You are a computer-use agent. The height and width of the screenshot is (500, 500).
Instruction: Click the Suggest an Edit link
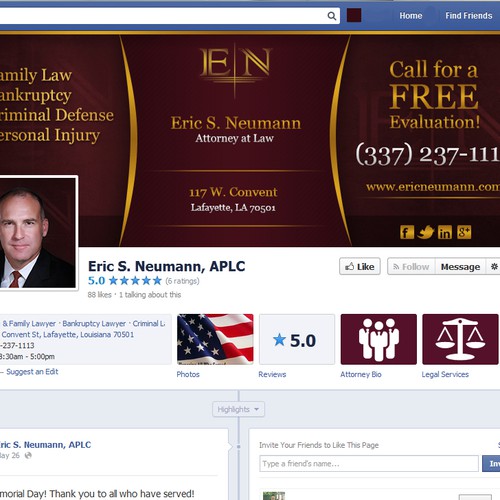pyautogui.click(x=32, y=372)
